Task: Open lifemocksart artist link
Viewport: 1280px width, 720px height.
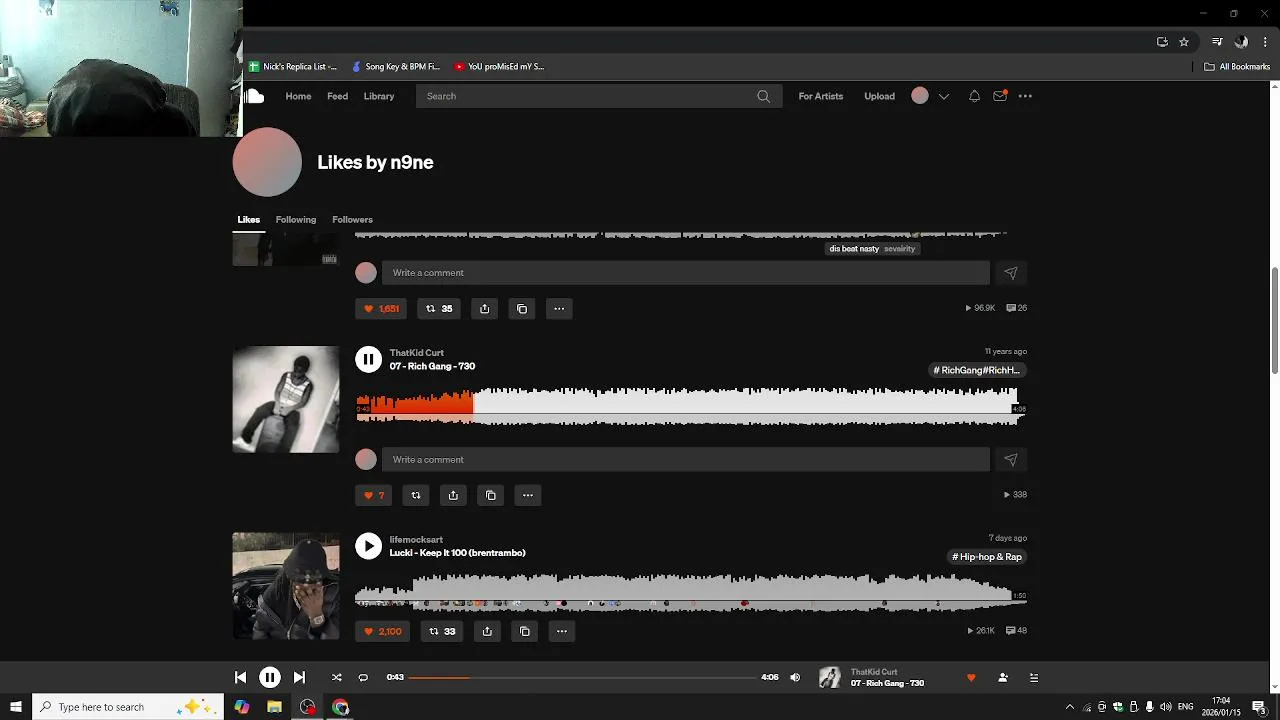Action: (416, 540)
